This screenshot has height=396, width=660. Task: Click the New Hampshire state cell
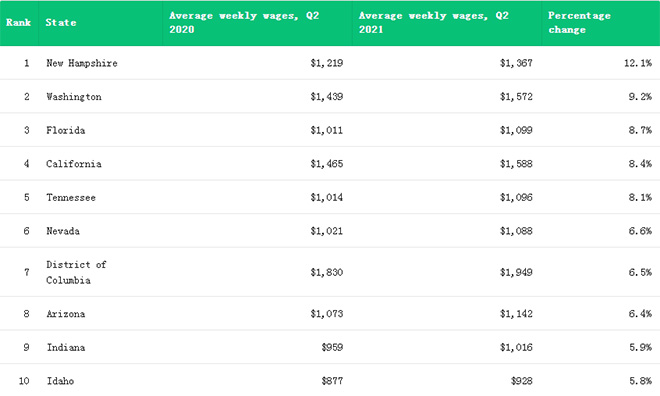82,63
